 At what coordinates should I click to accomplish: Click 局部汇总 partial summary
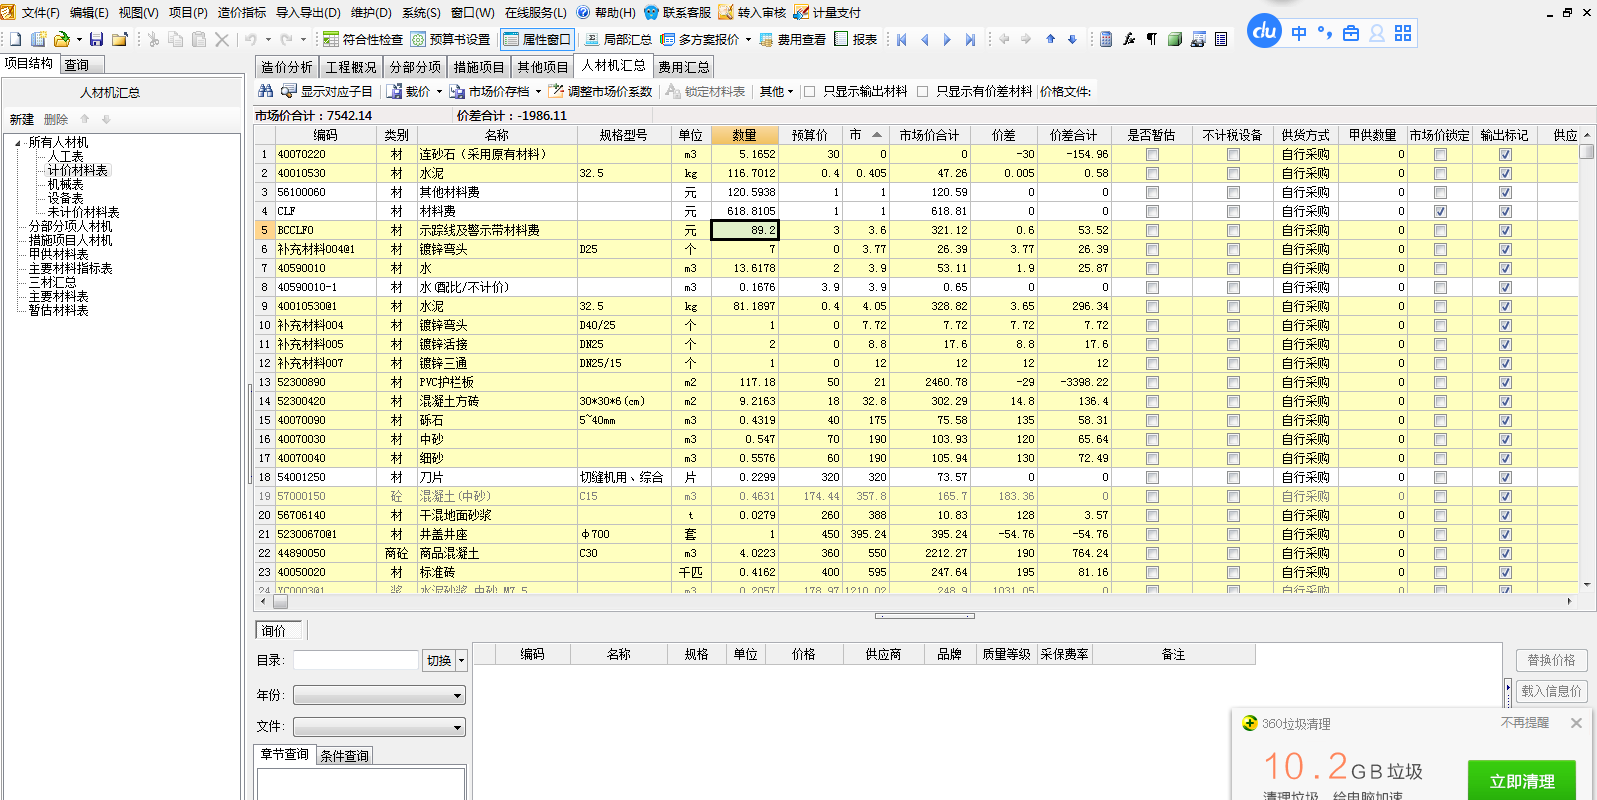point(618,39)
